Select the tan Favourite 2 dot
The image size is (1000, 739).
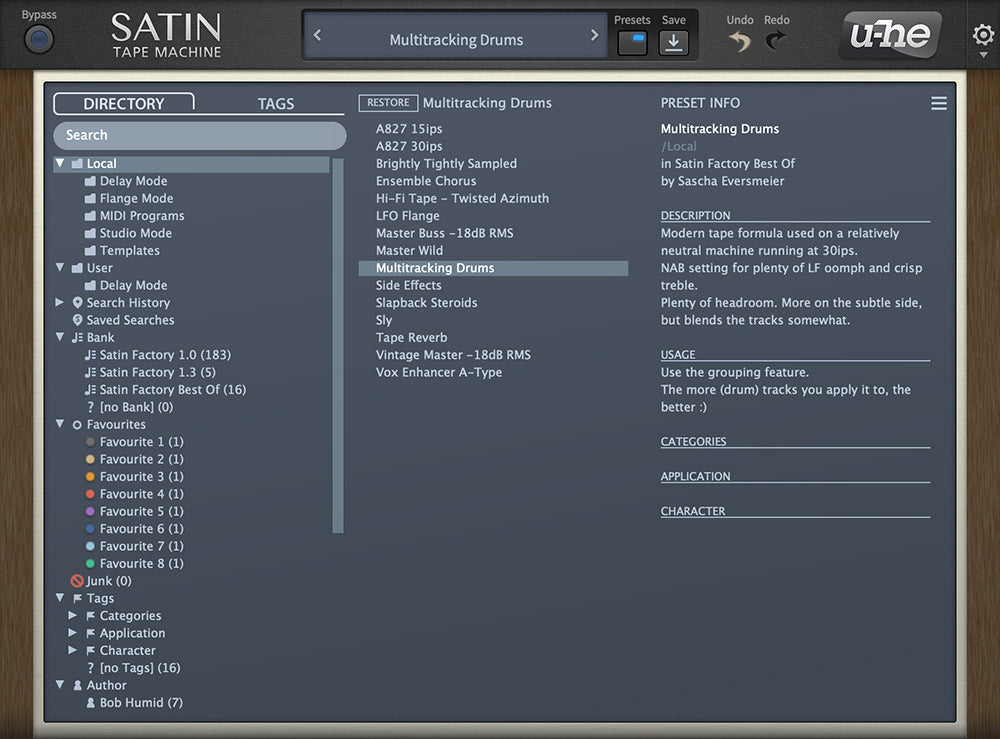point(90,459)
